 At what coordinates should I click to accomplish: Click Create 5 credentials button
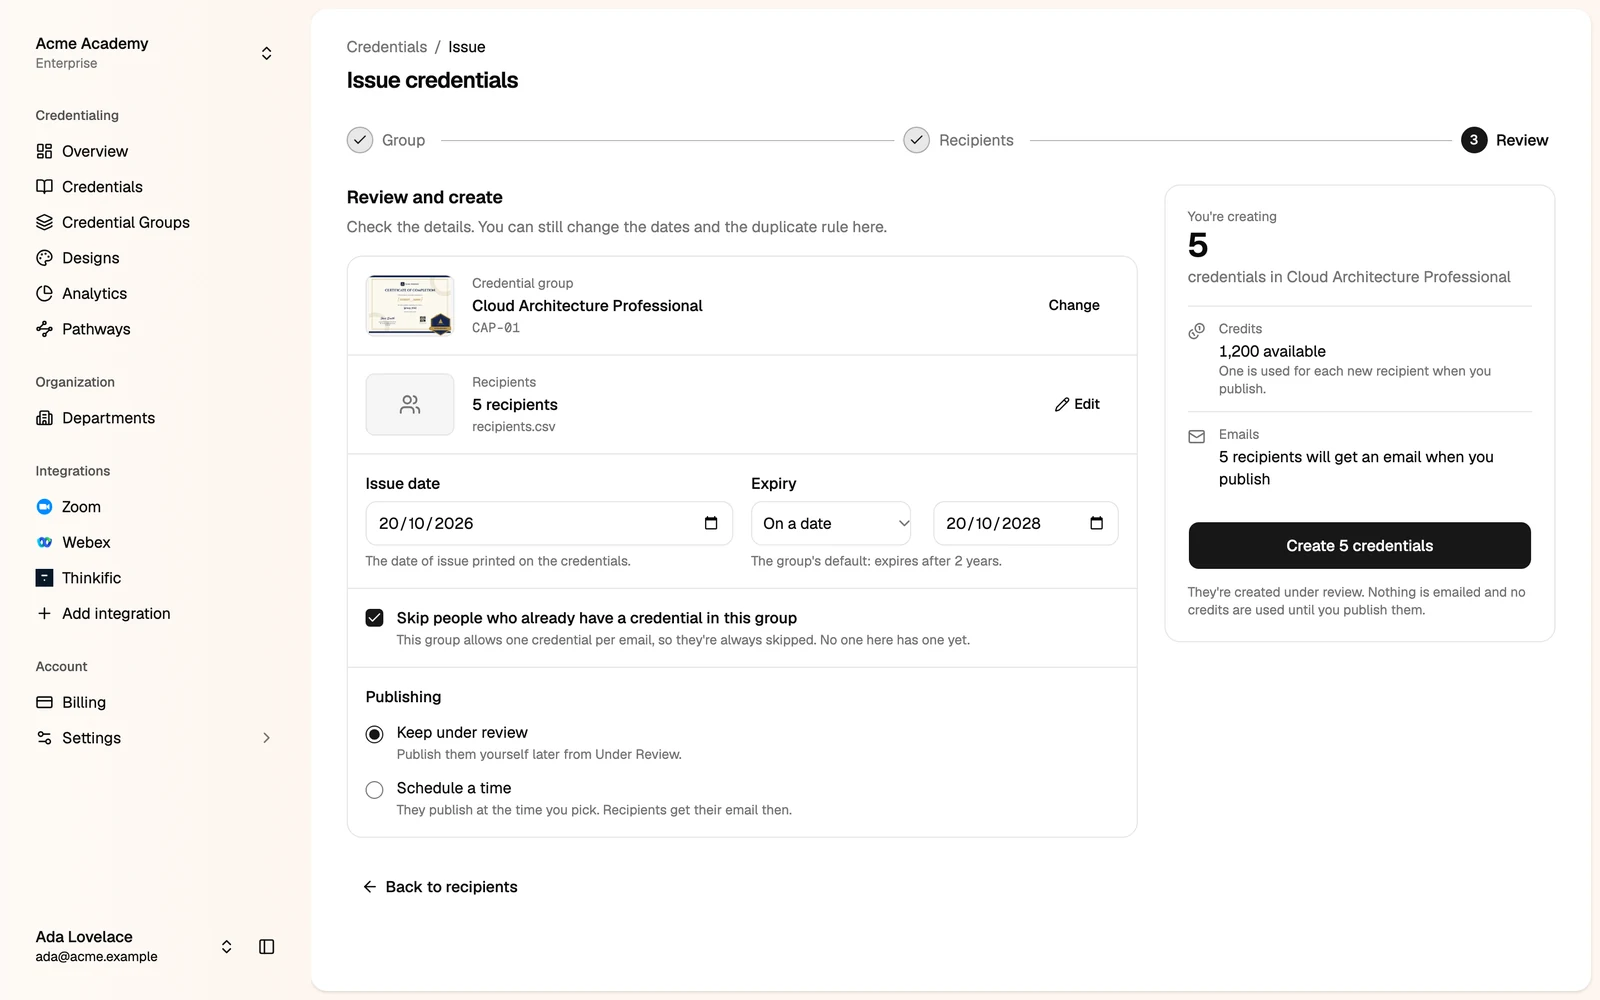1359,546
